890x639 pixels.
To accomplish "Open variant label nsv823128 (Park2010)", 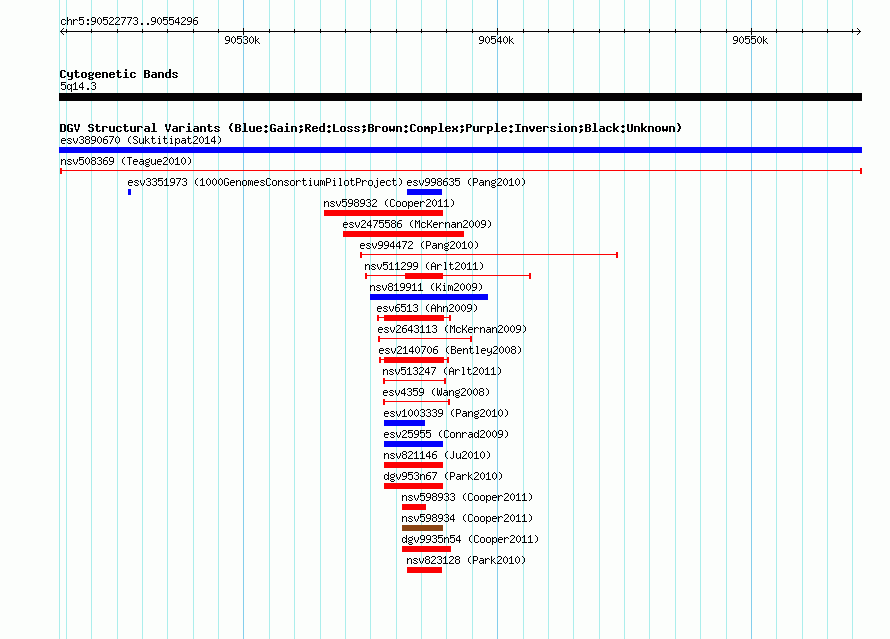I will click(x=466, y=560).
